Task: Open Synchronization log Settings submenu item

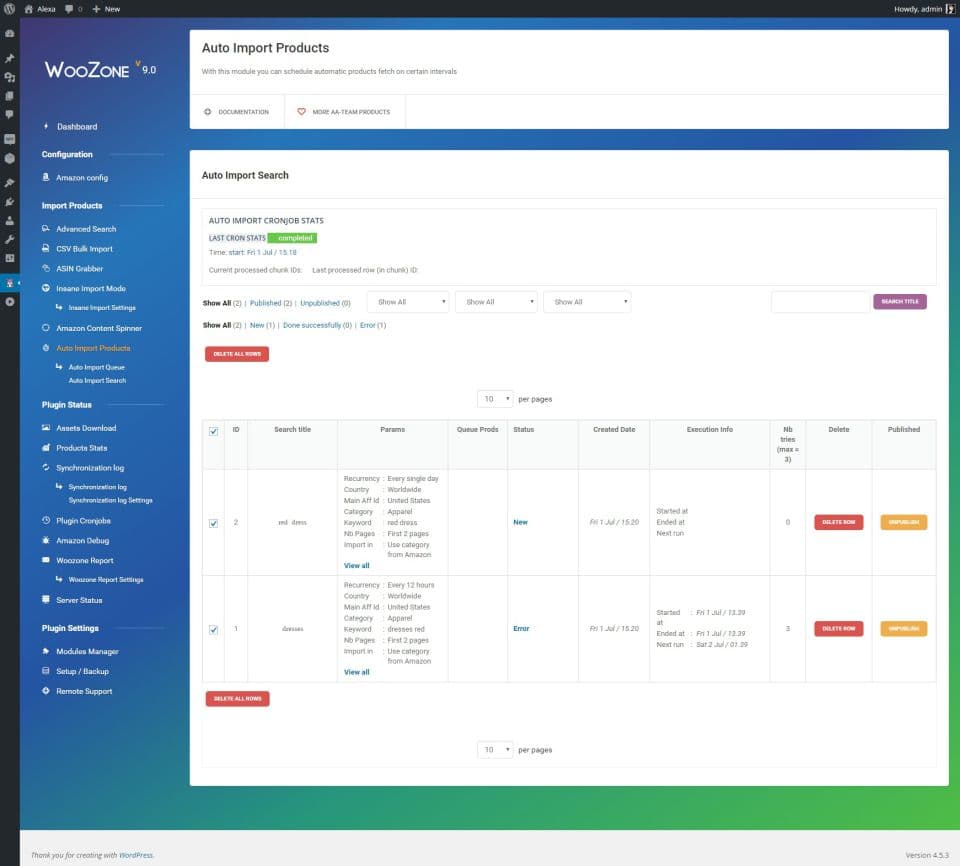Action: pos(110,500)
